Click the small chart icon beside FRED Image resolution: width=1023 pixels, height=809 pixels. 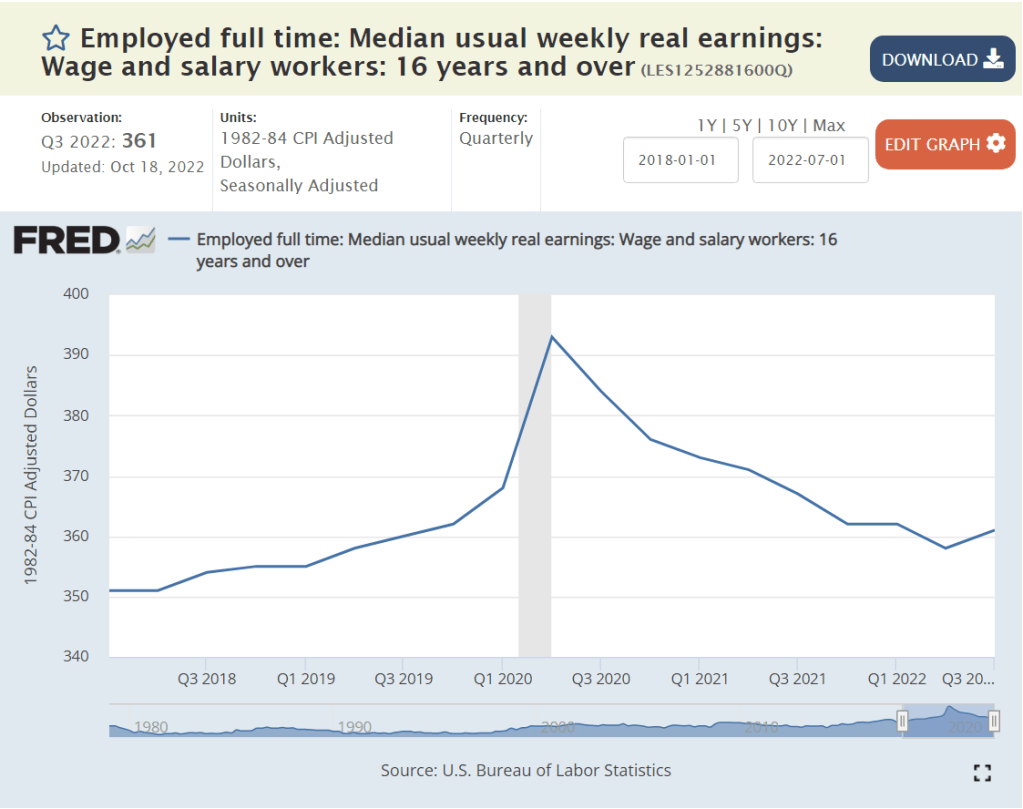[x=140, y=240]
